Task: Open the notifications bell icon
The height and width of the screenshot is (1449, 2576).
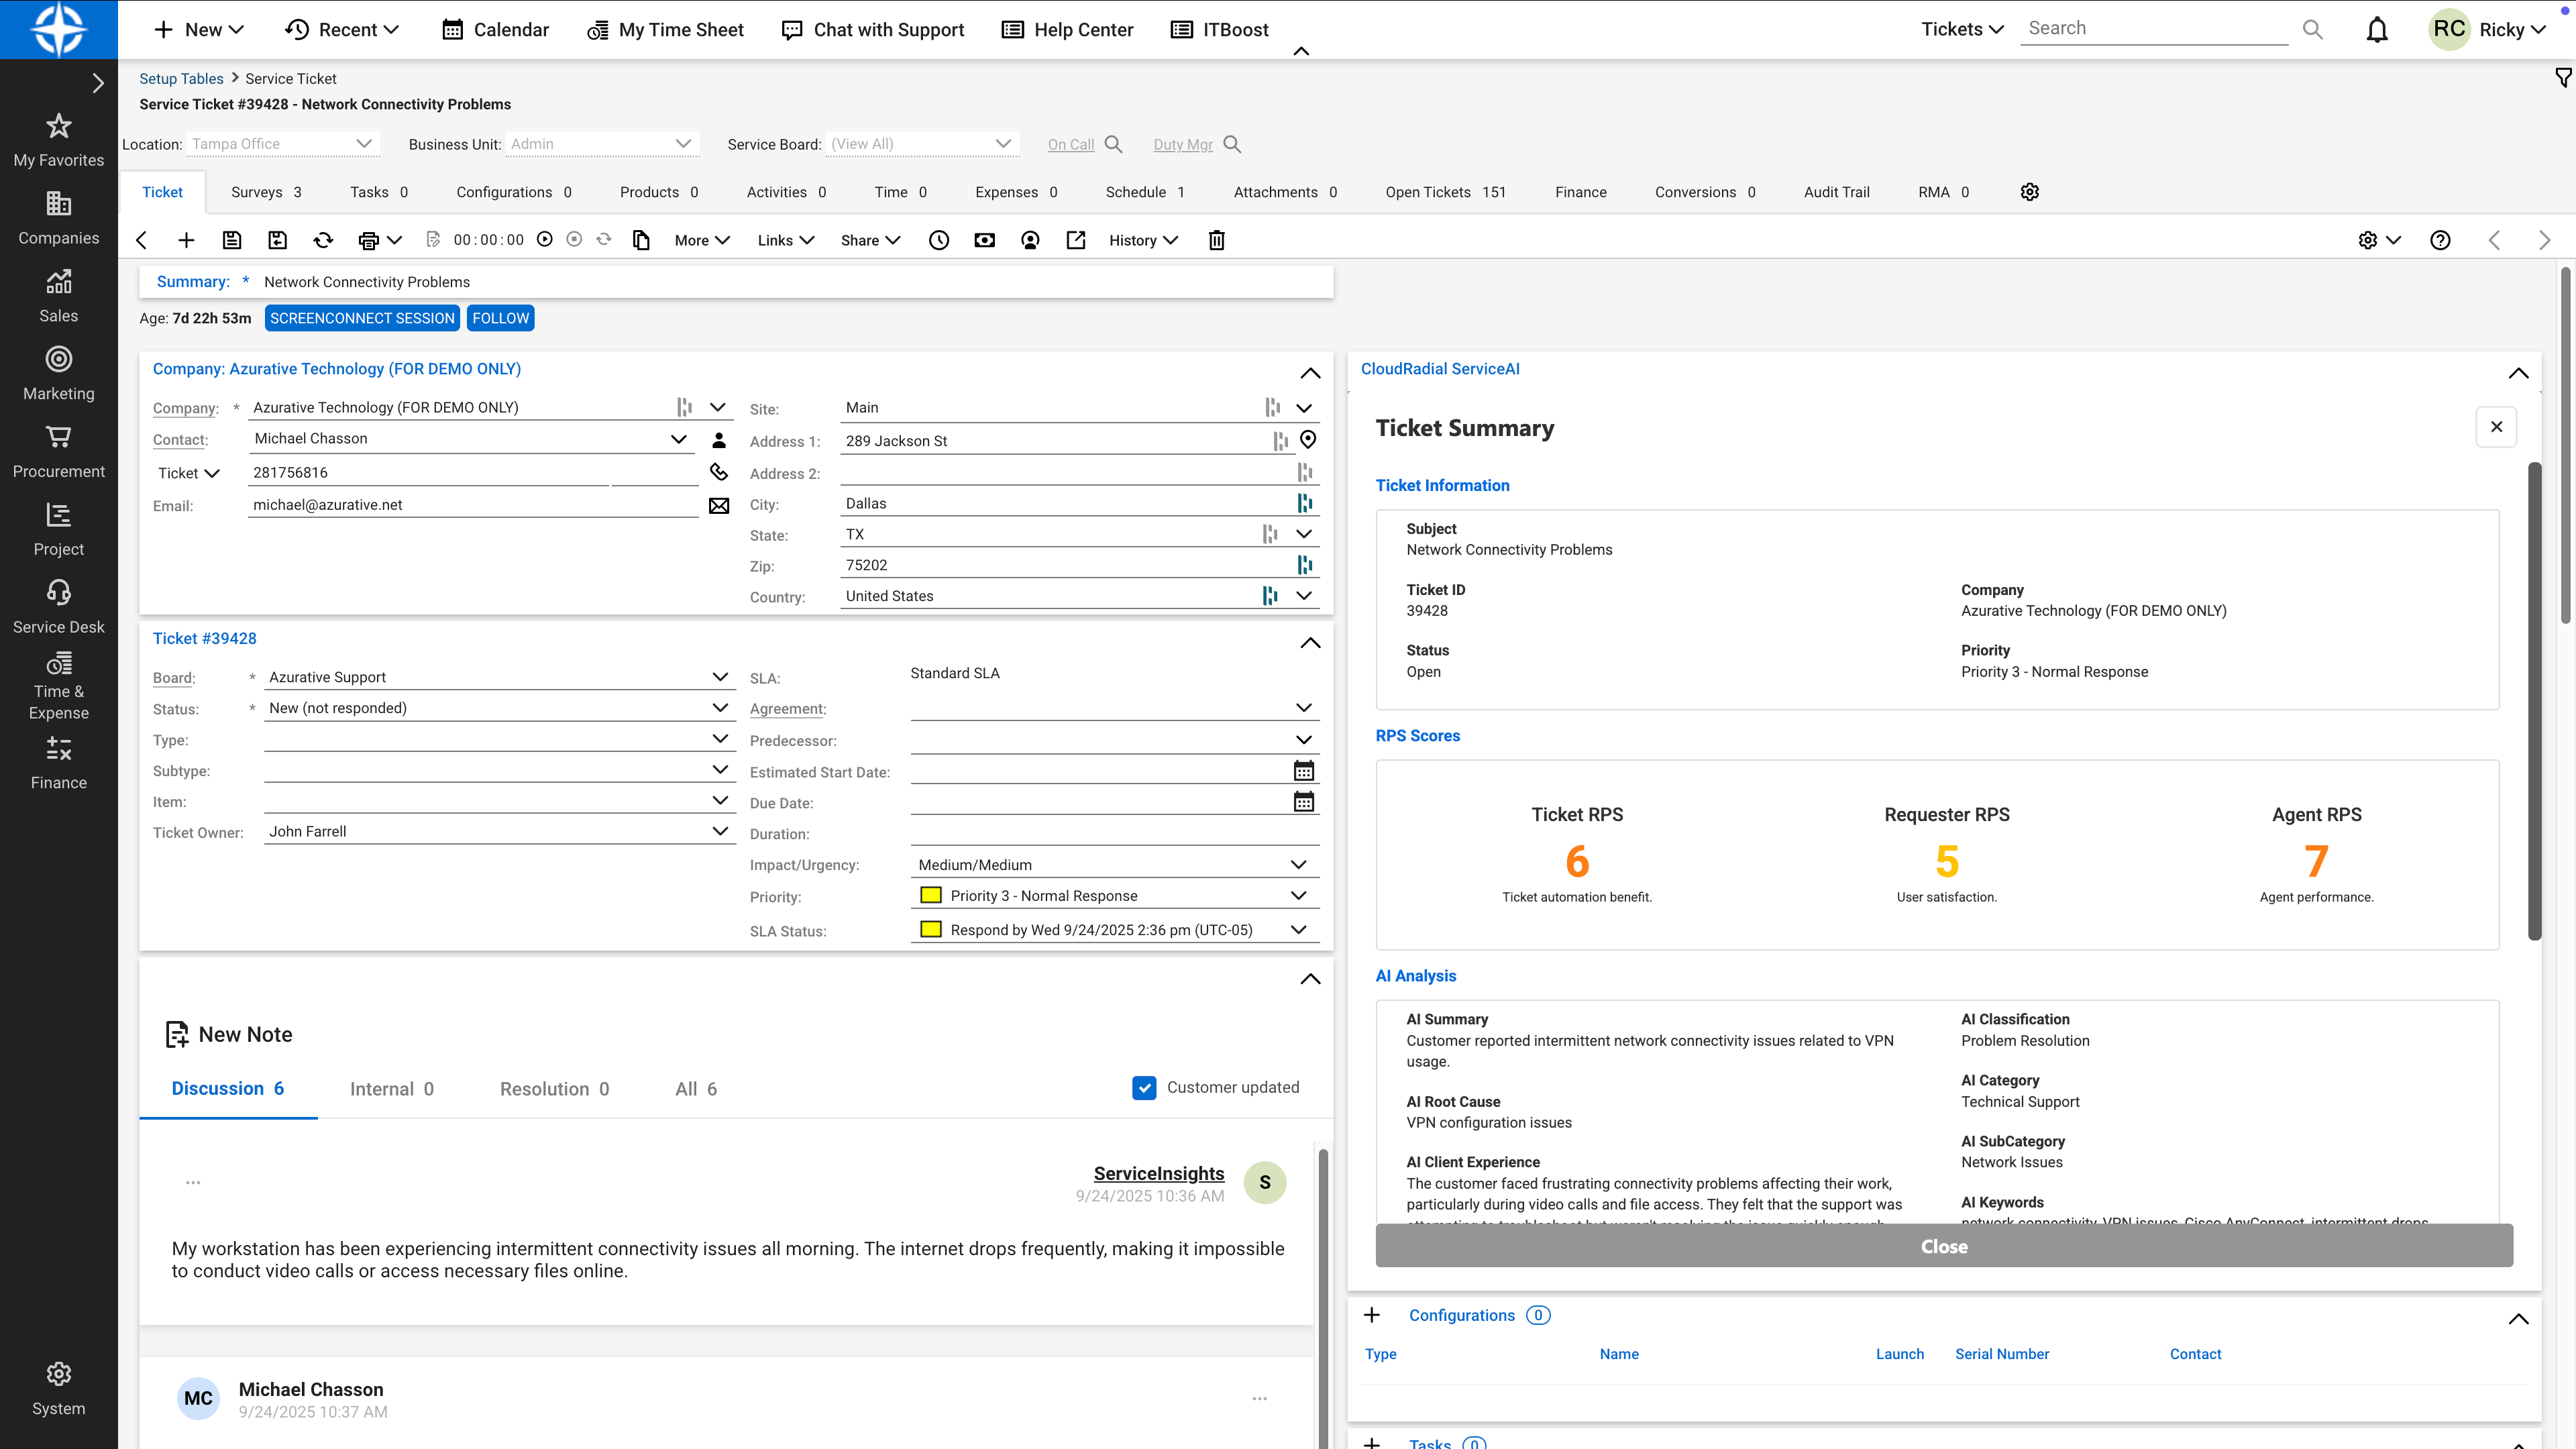Action: [x=2377, y=30]
